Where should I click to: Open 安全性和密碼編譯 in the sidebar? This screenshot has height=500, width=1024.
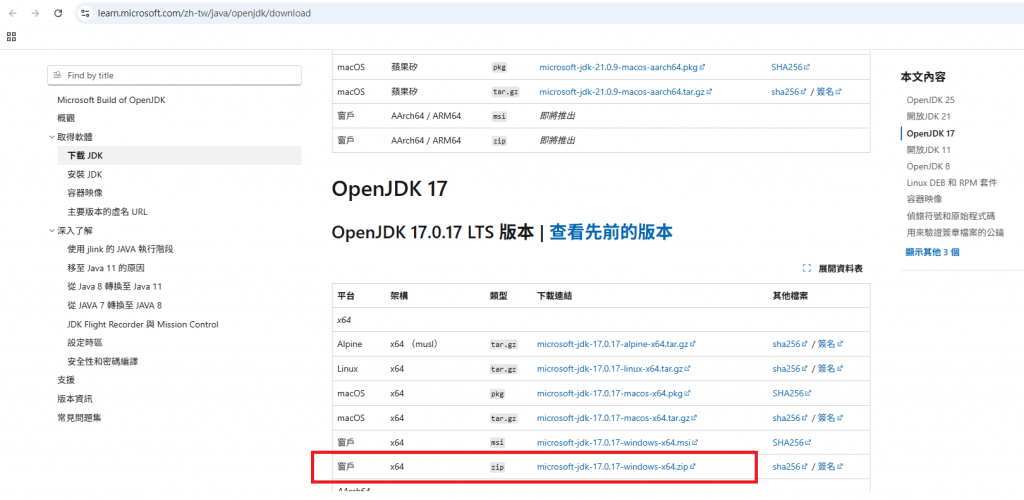(103, 361)
